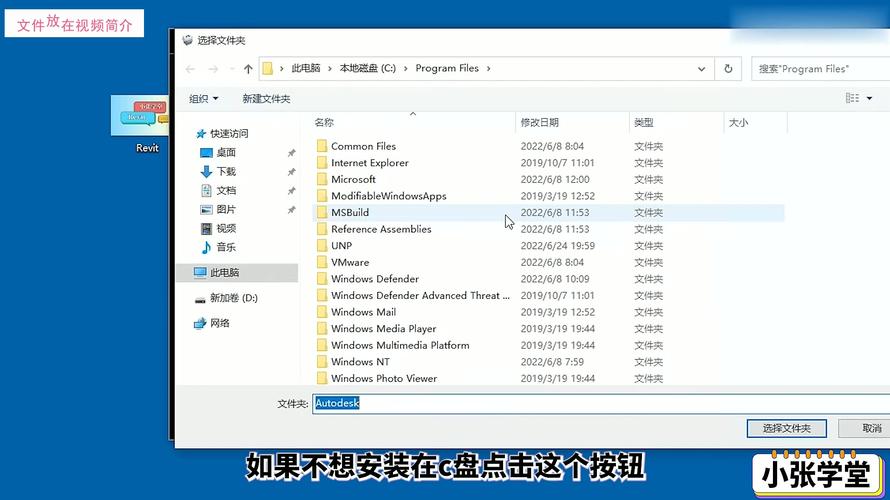Click the 此电脑 breadcrumb segment
Screen dimensions: 890x500
click(306, 68)
